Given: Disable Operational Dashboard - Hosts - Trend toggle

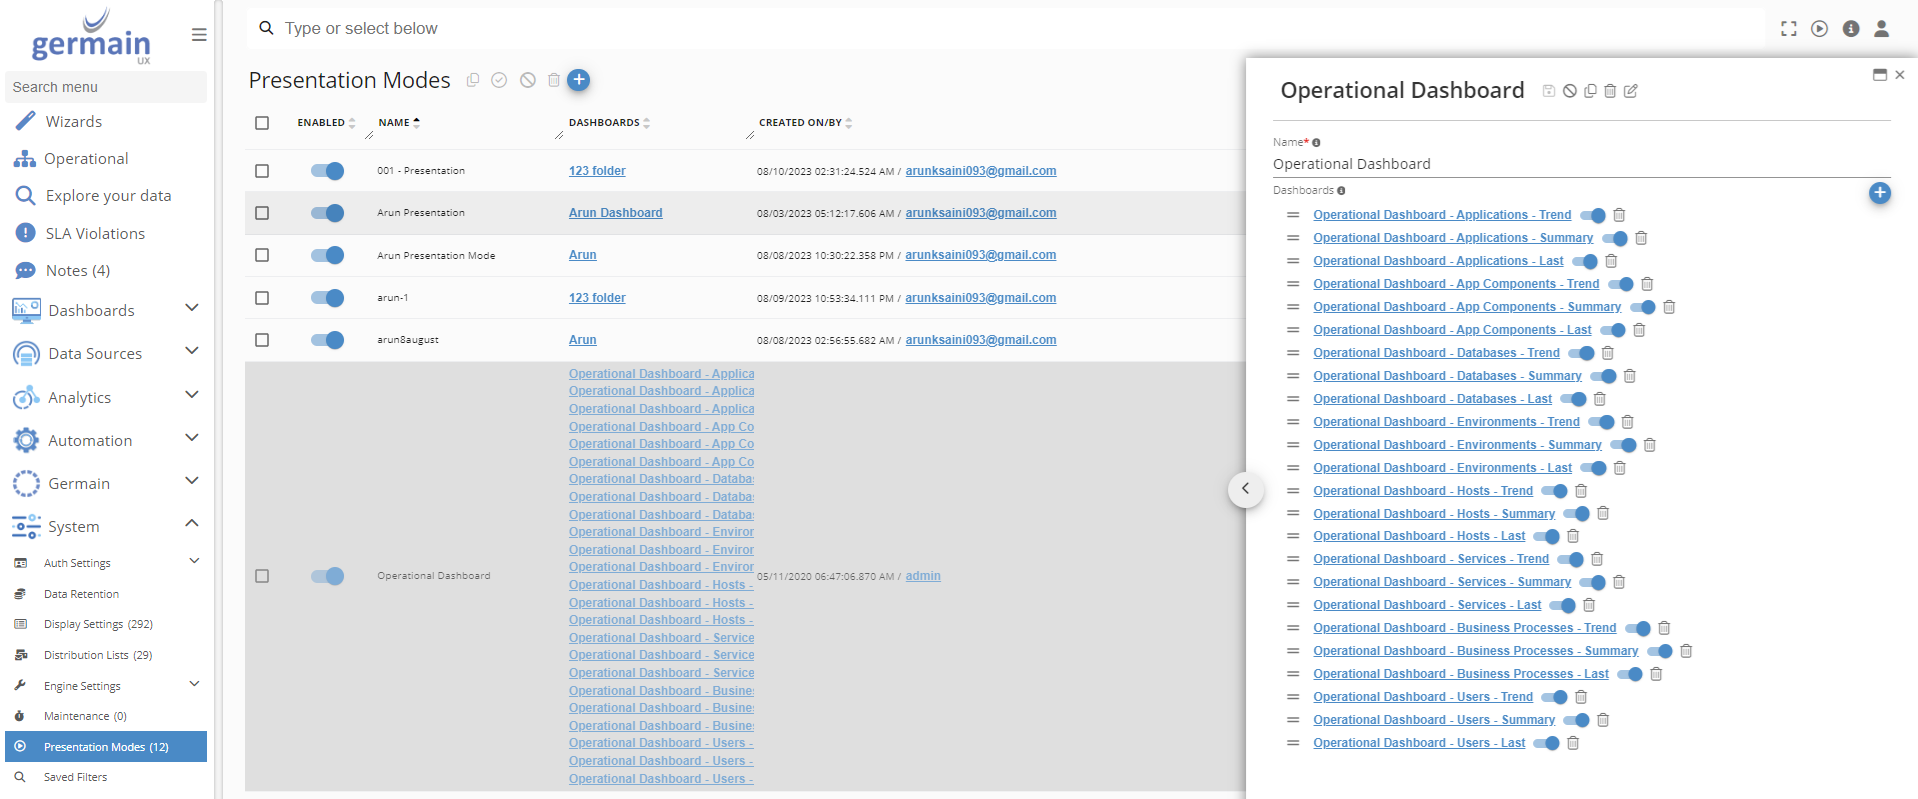Looking at the screenshot, I should point(1554,491).
